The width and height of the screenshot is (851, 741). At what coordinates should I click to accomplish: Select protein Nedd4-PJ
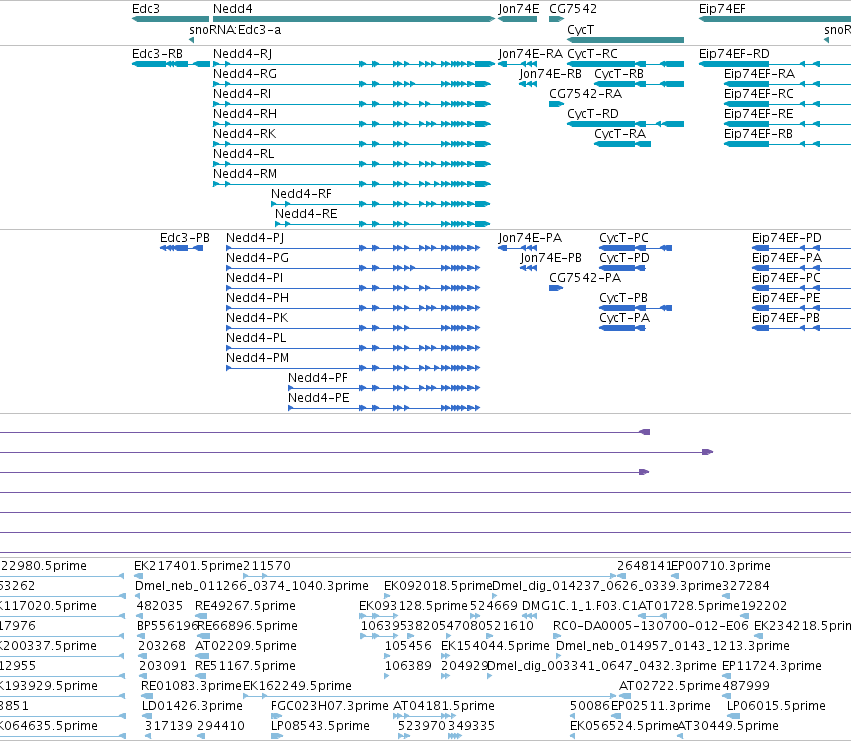click(x=255, y=238)
